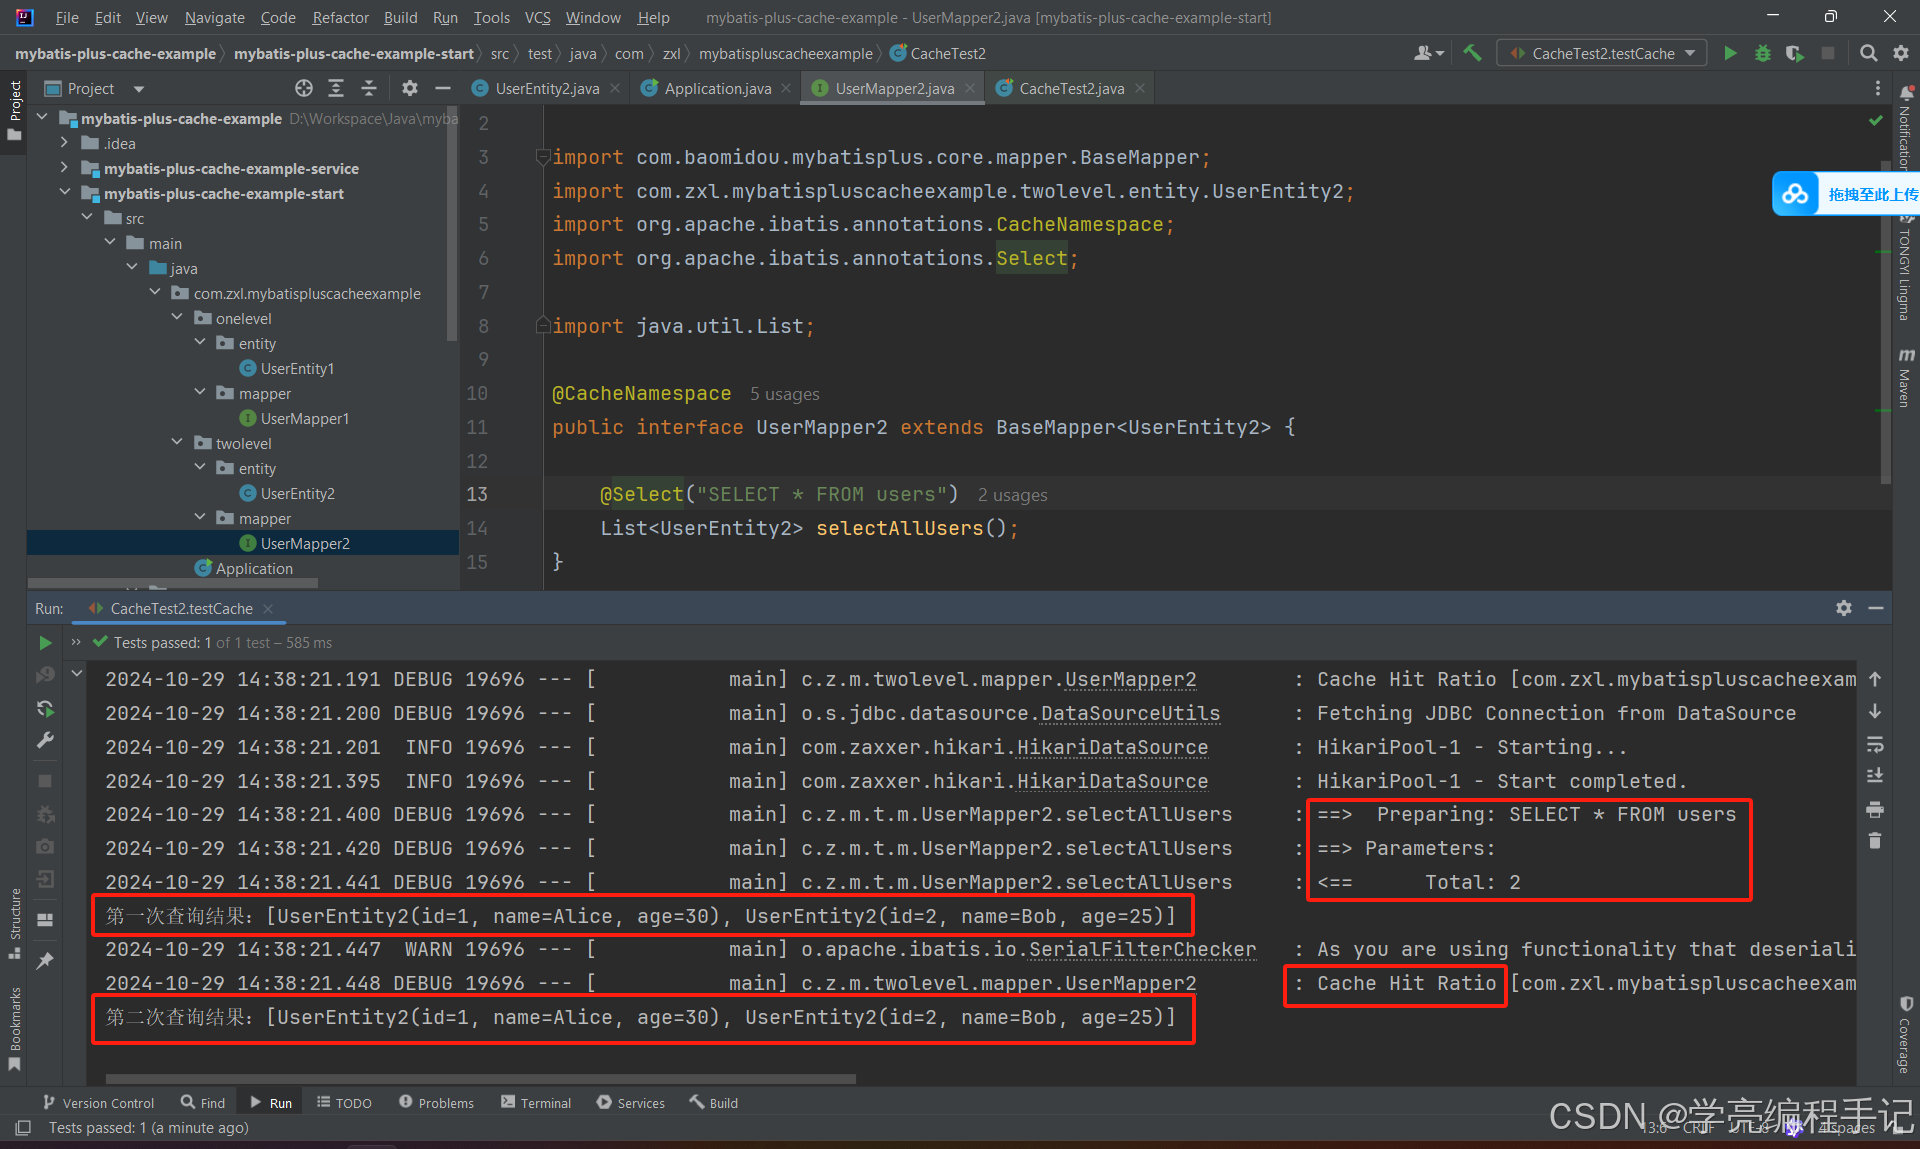This screenshot has width=1920, height=1149.
Task: Collapse the twolevel package folder
Action: [178, 443]
